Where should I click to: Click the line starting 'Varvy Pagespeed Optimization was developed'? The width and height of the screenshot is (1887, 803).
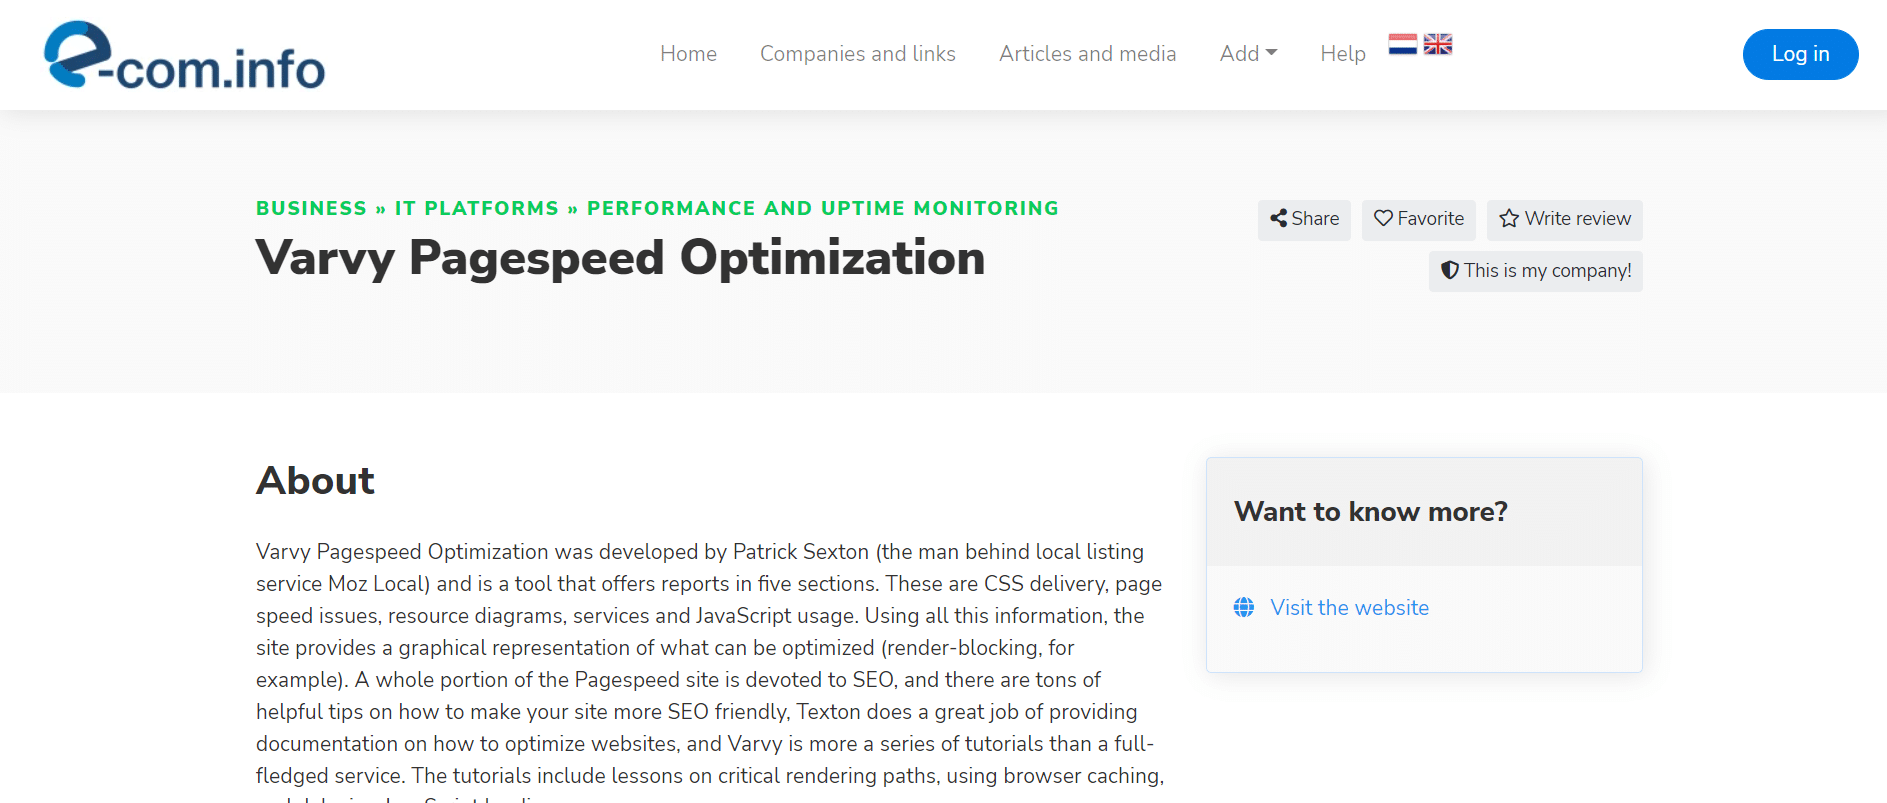click(x=700, y=552)
